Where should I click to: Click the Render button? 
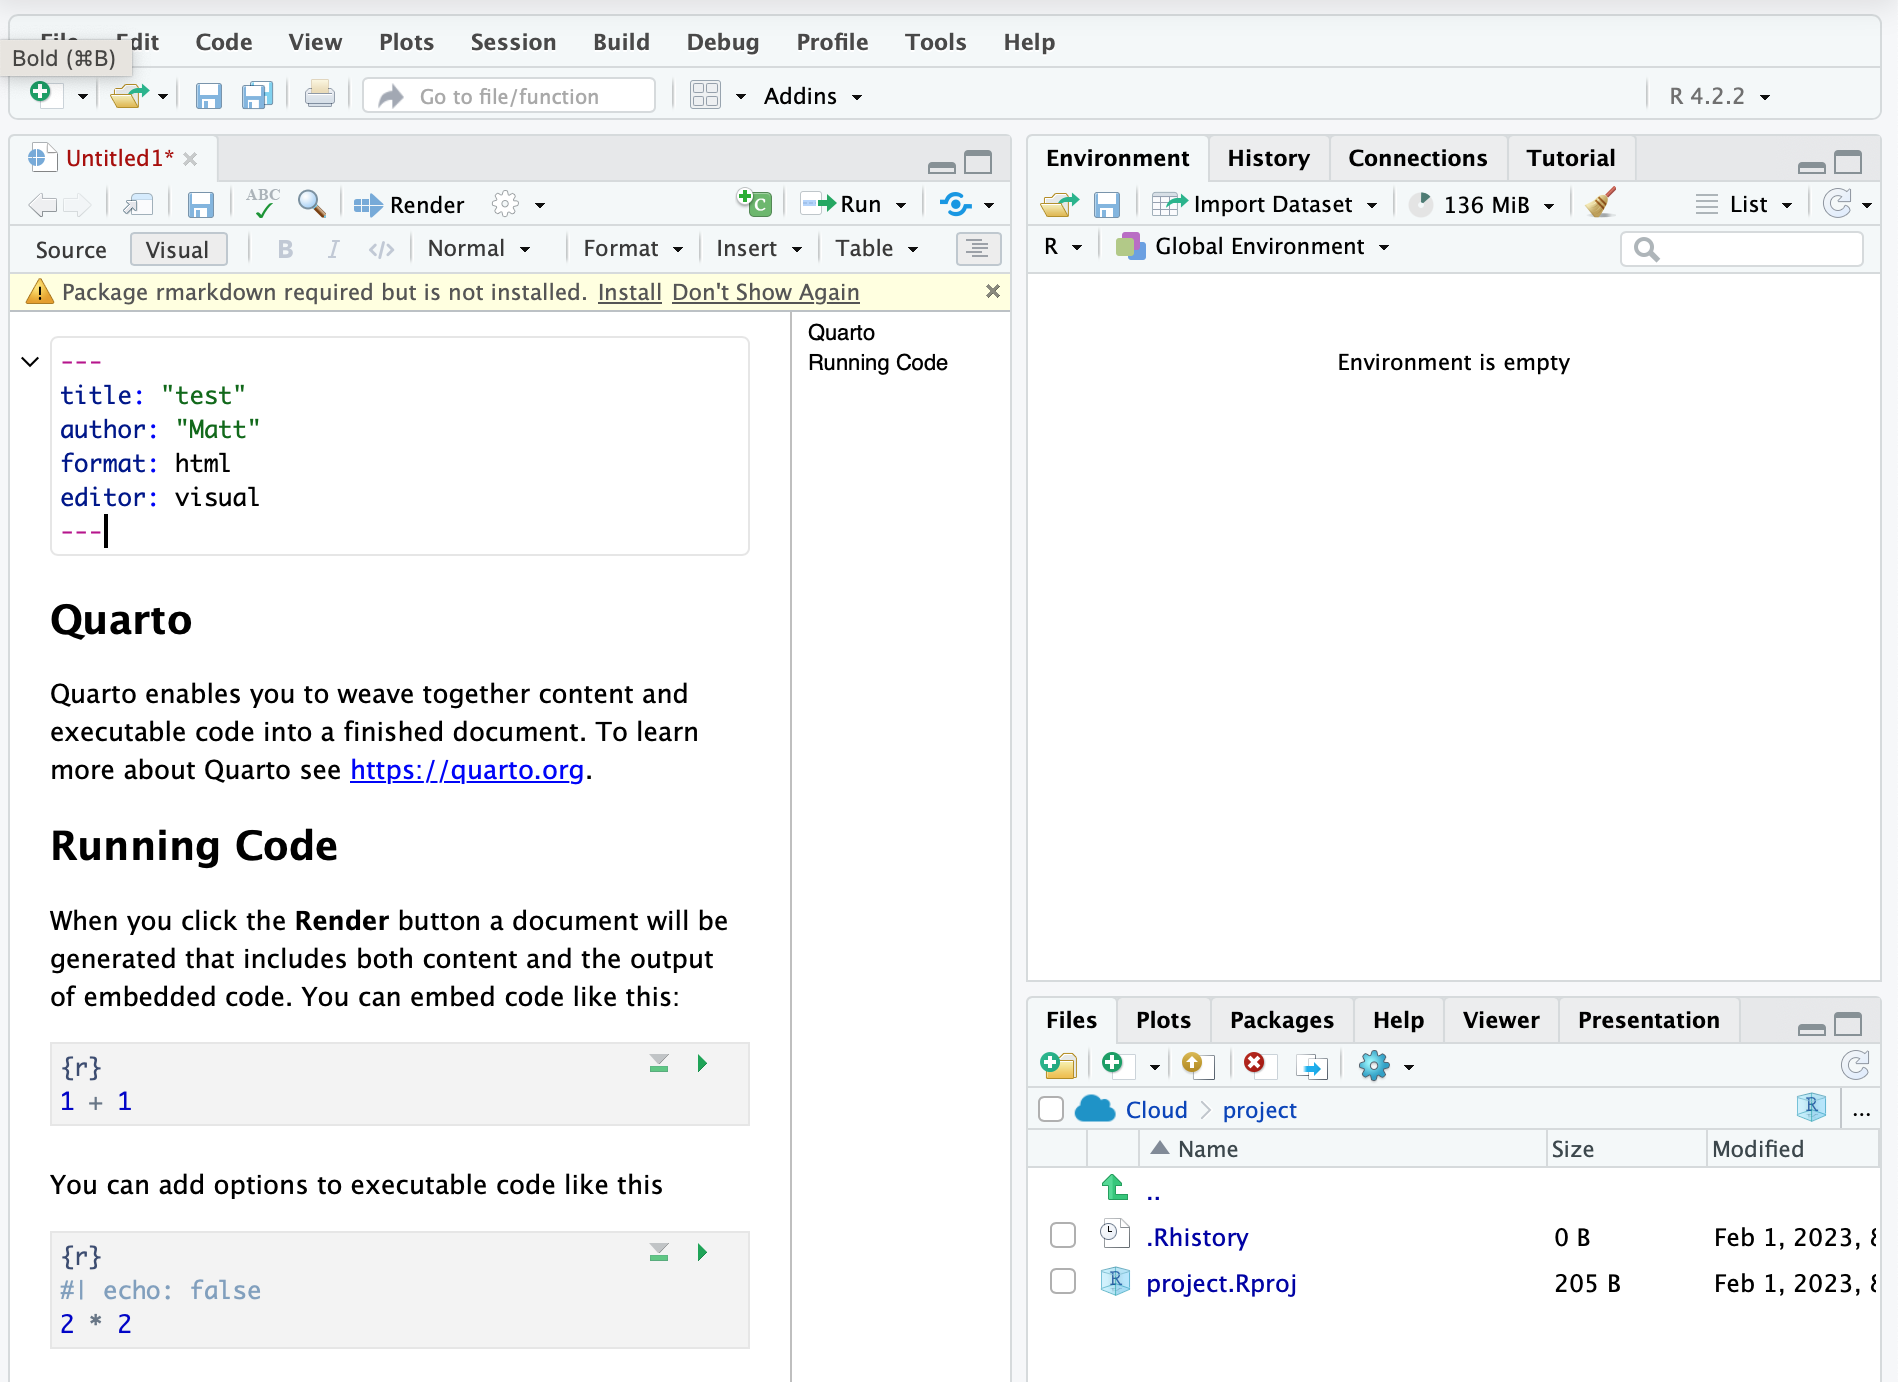(409, 205)
